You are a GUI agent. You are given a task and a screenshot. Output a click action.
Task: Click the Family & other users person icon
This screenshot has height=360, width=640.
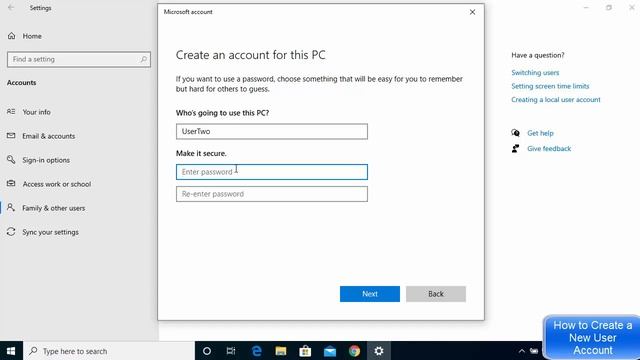(x=11, y=208)
